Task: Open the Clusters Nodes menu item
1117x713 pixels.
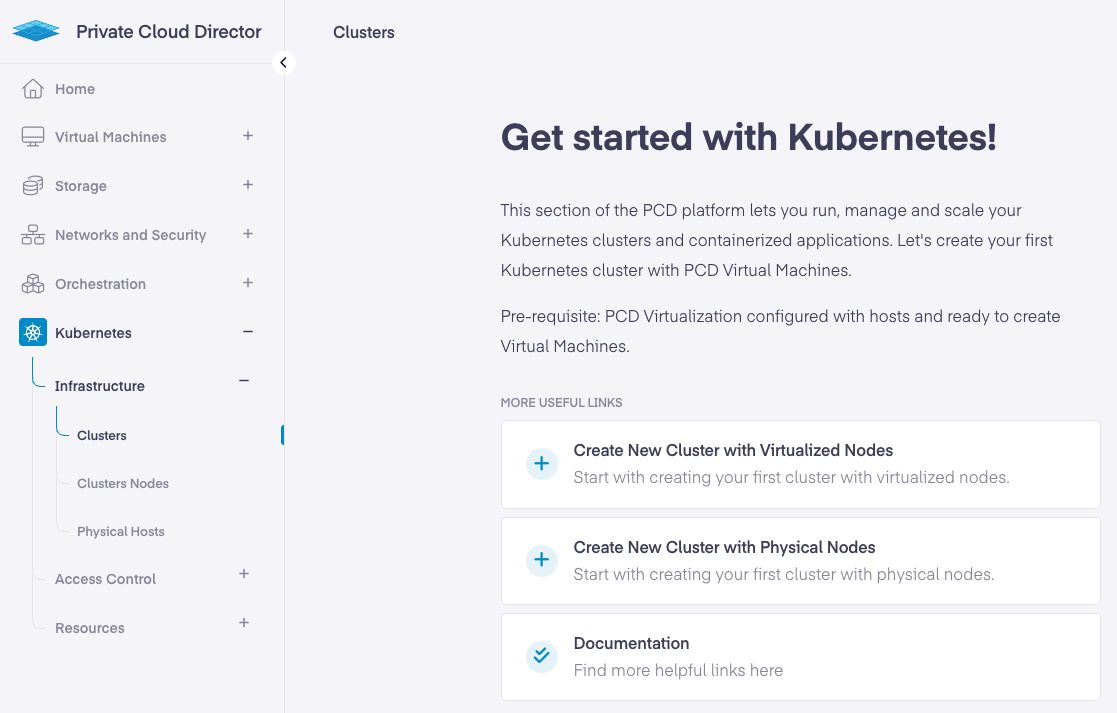Action: pyautogui.click(x=123, y=484)
